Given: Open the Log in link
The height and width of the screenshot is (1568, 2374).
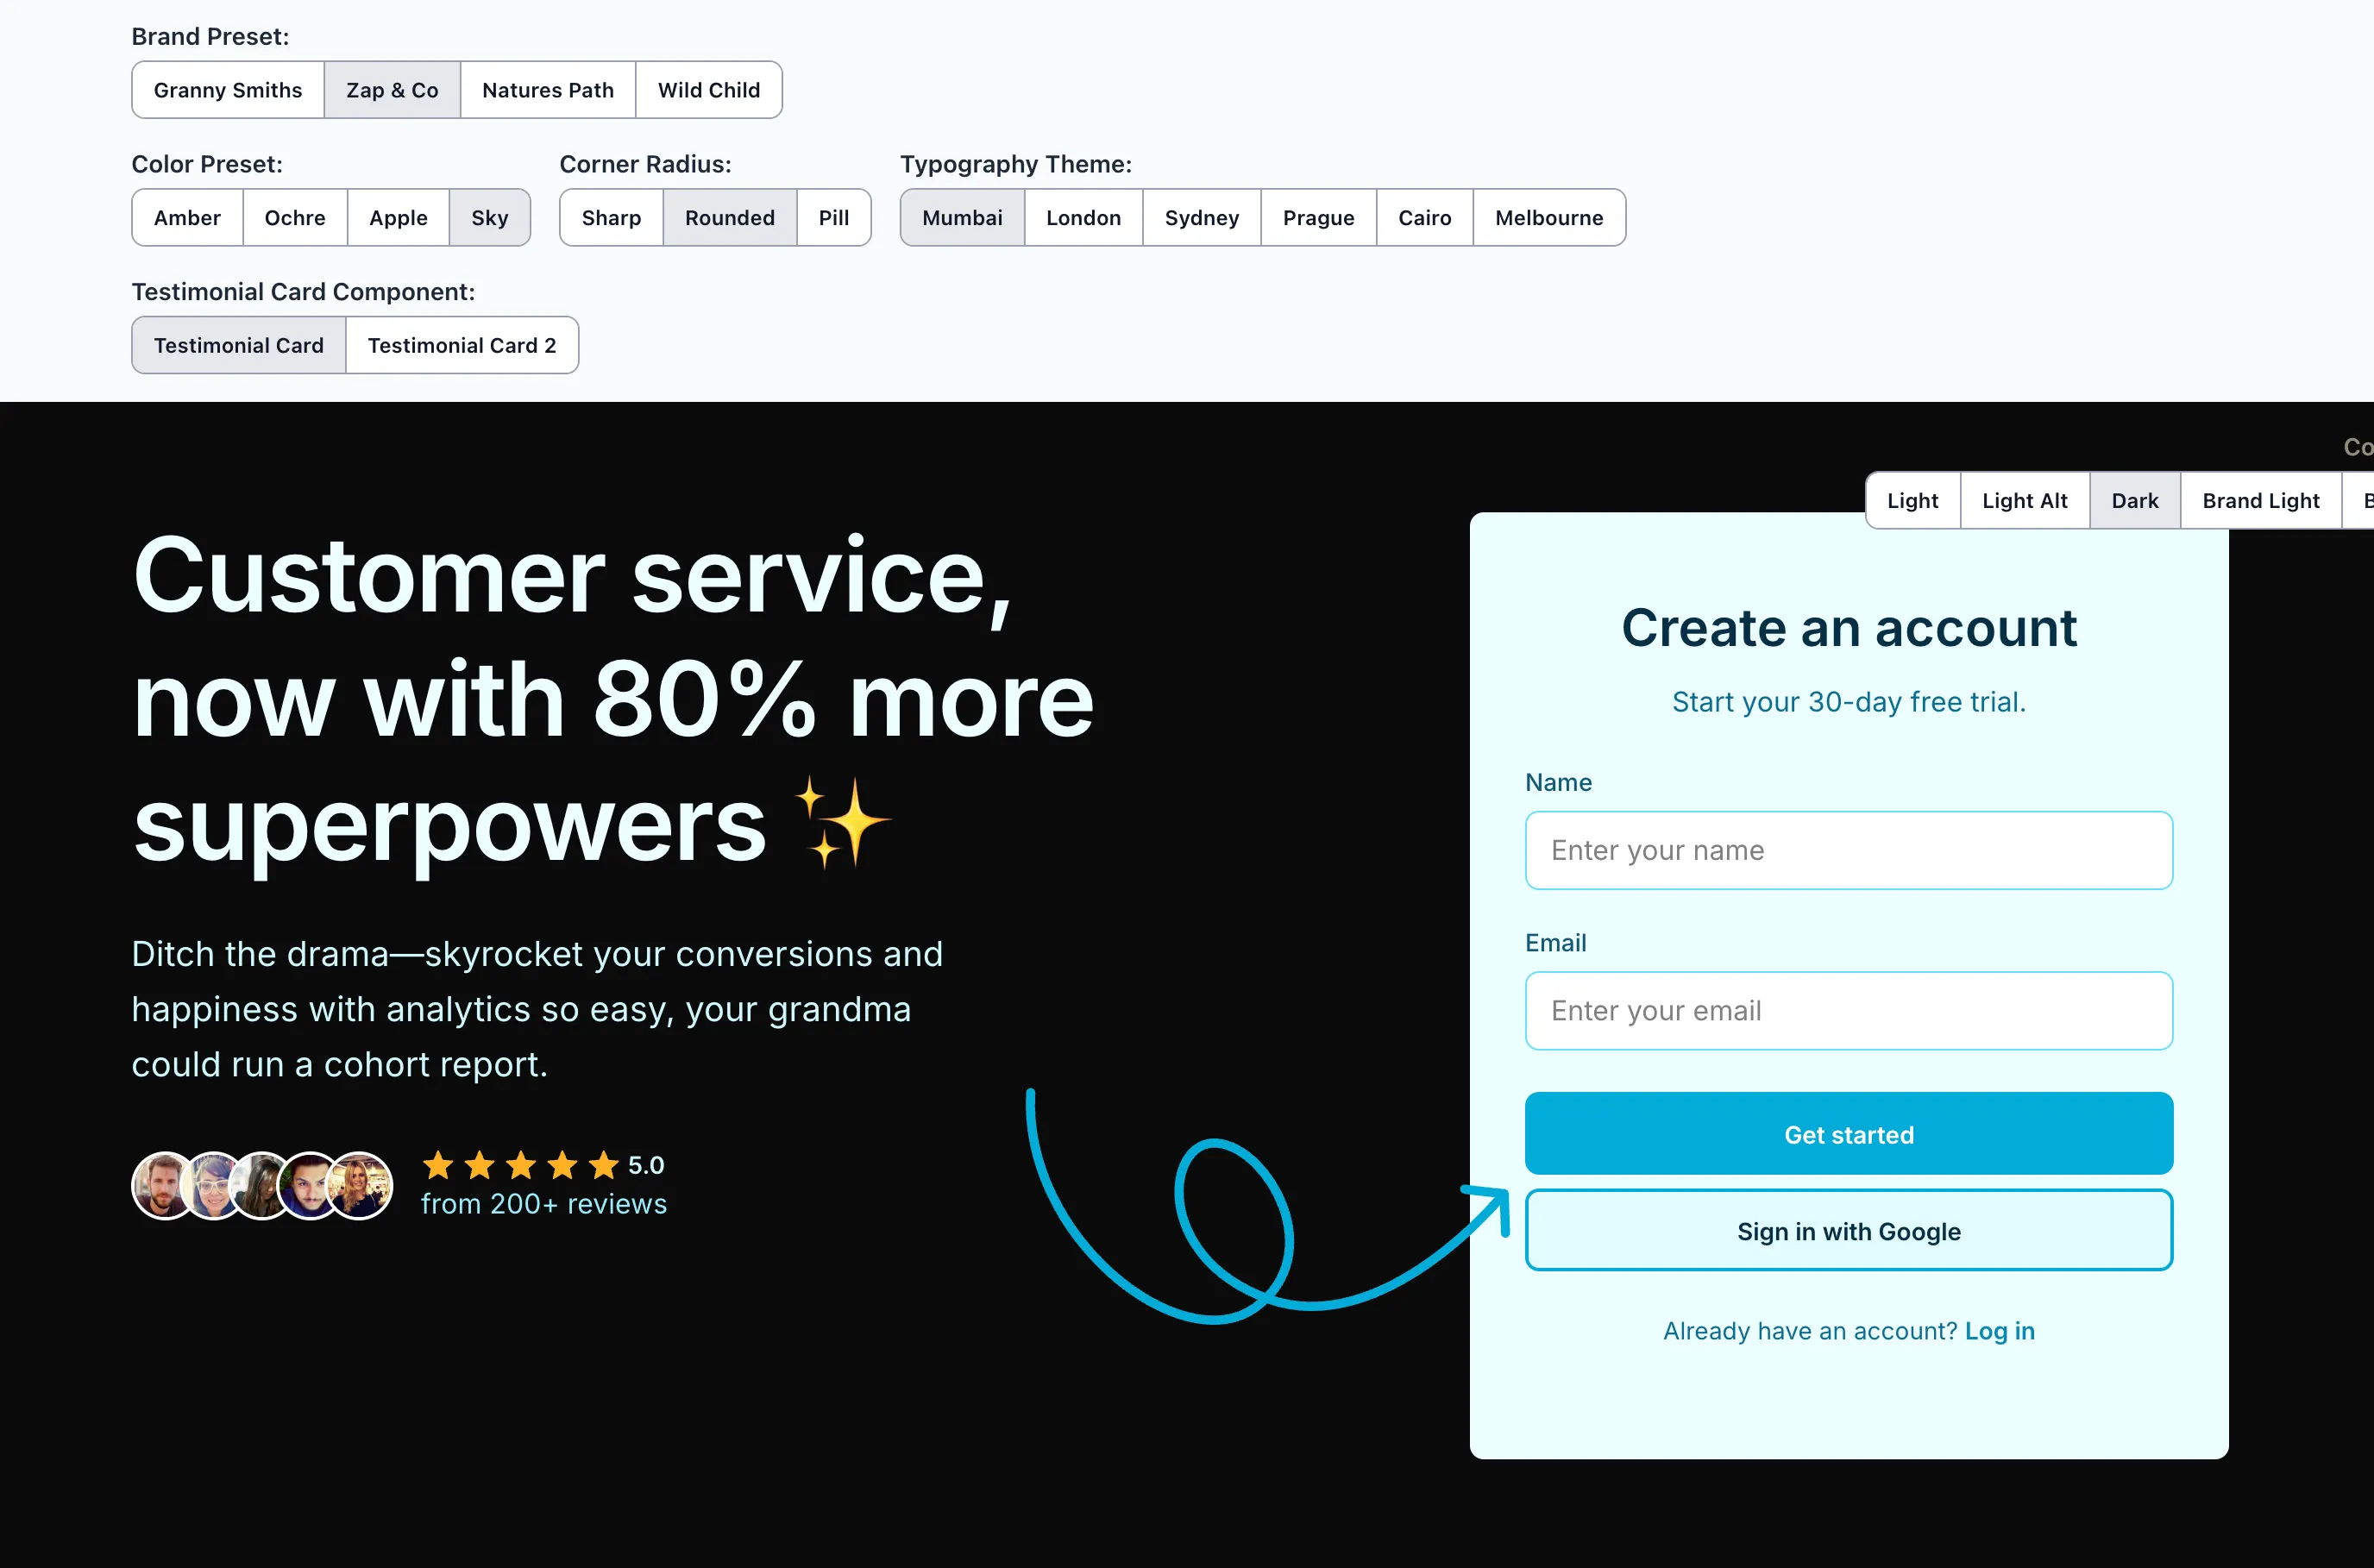Looking at the screenshot, I should [1998, 1331].
